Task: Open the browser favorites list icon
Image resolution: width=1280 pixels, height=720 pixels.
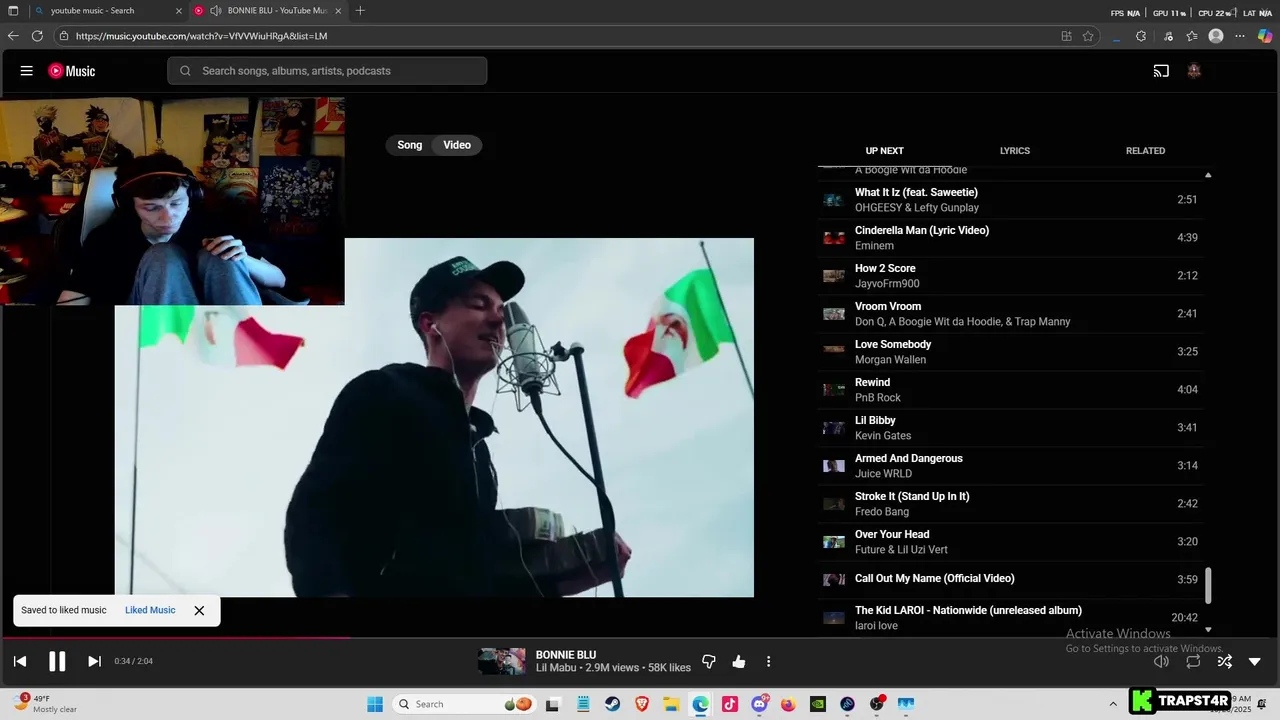Action: coord(1192,36)
